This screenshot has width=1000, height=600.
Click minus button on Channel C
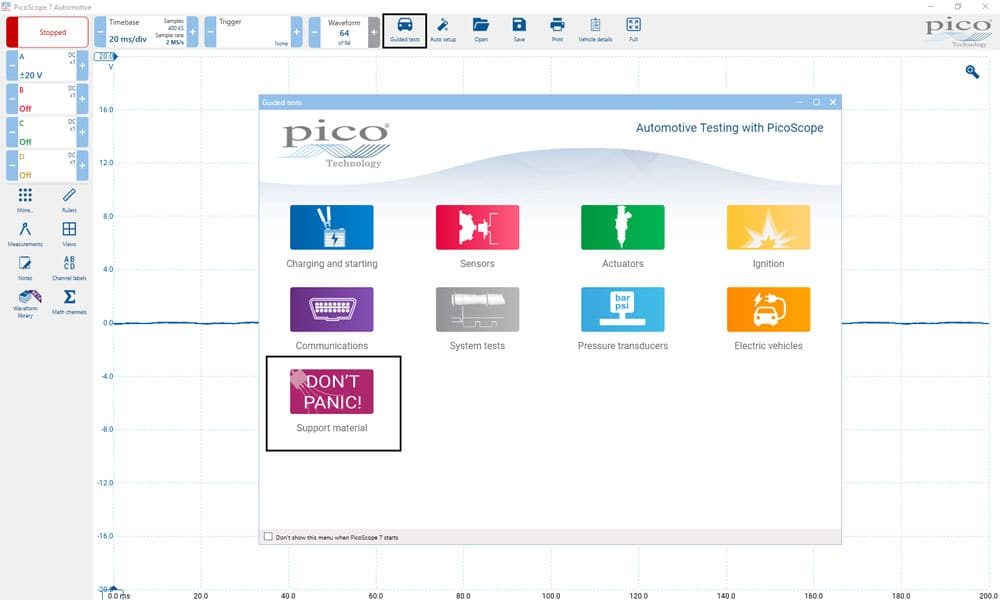(x=11, y=132)
